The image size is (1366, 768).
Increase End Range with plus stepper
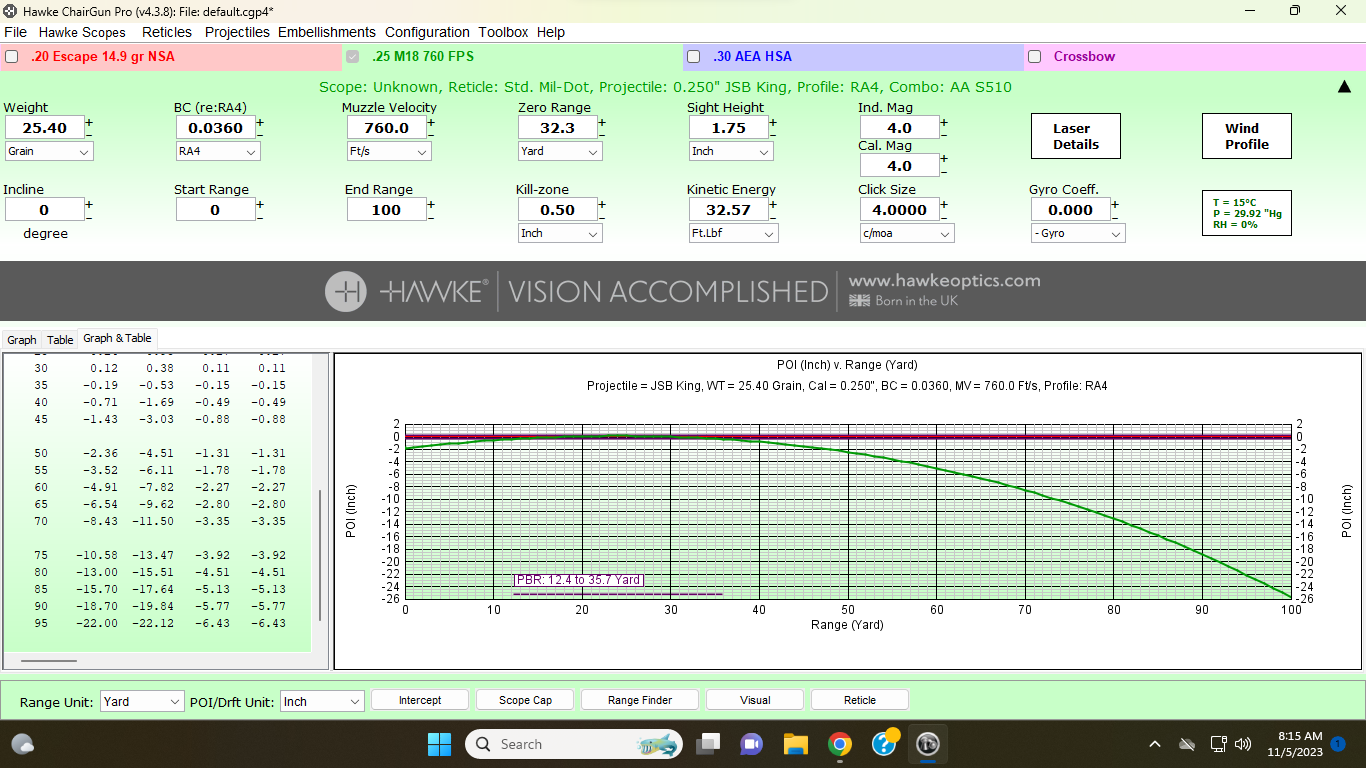click(x=431, y=205)
